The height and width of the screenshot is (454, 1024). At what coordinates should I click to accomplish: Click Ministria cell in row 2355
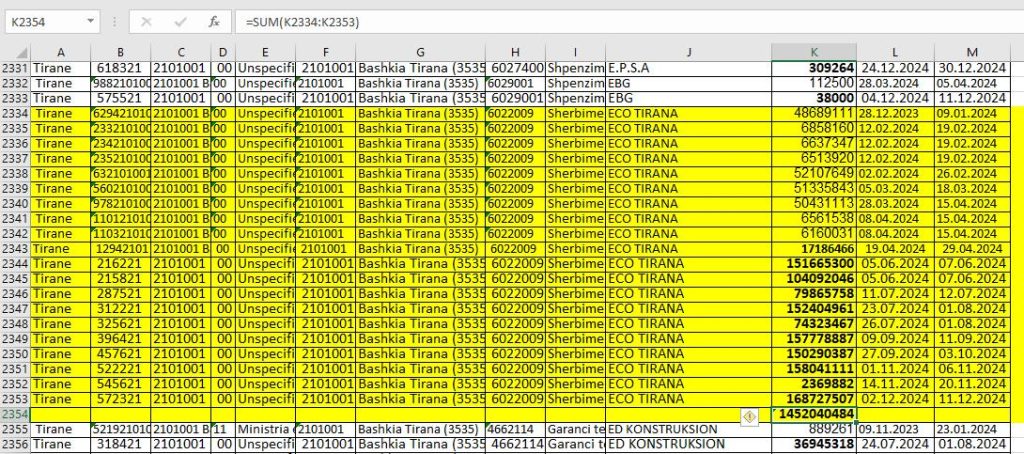pyautogui.click(x=265, y=429)
